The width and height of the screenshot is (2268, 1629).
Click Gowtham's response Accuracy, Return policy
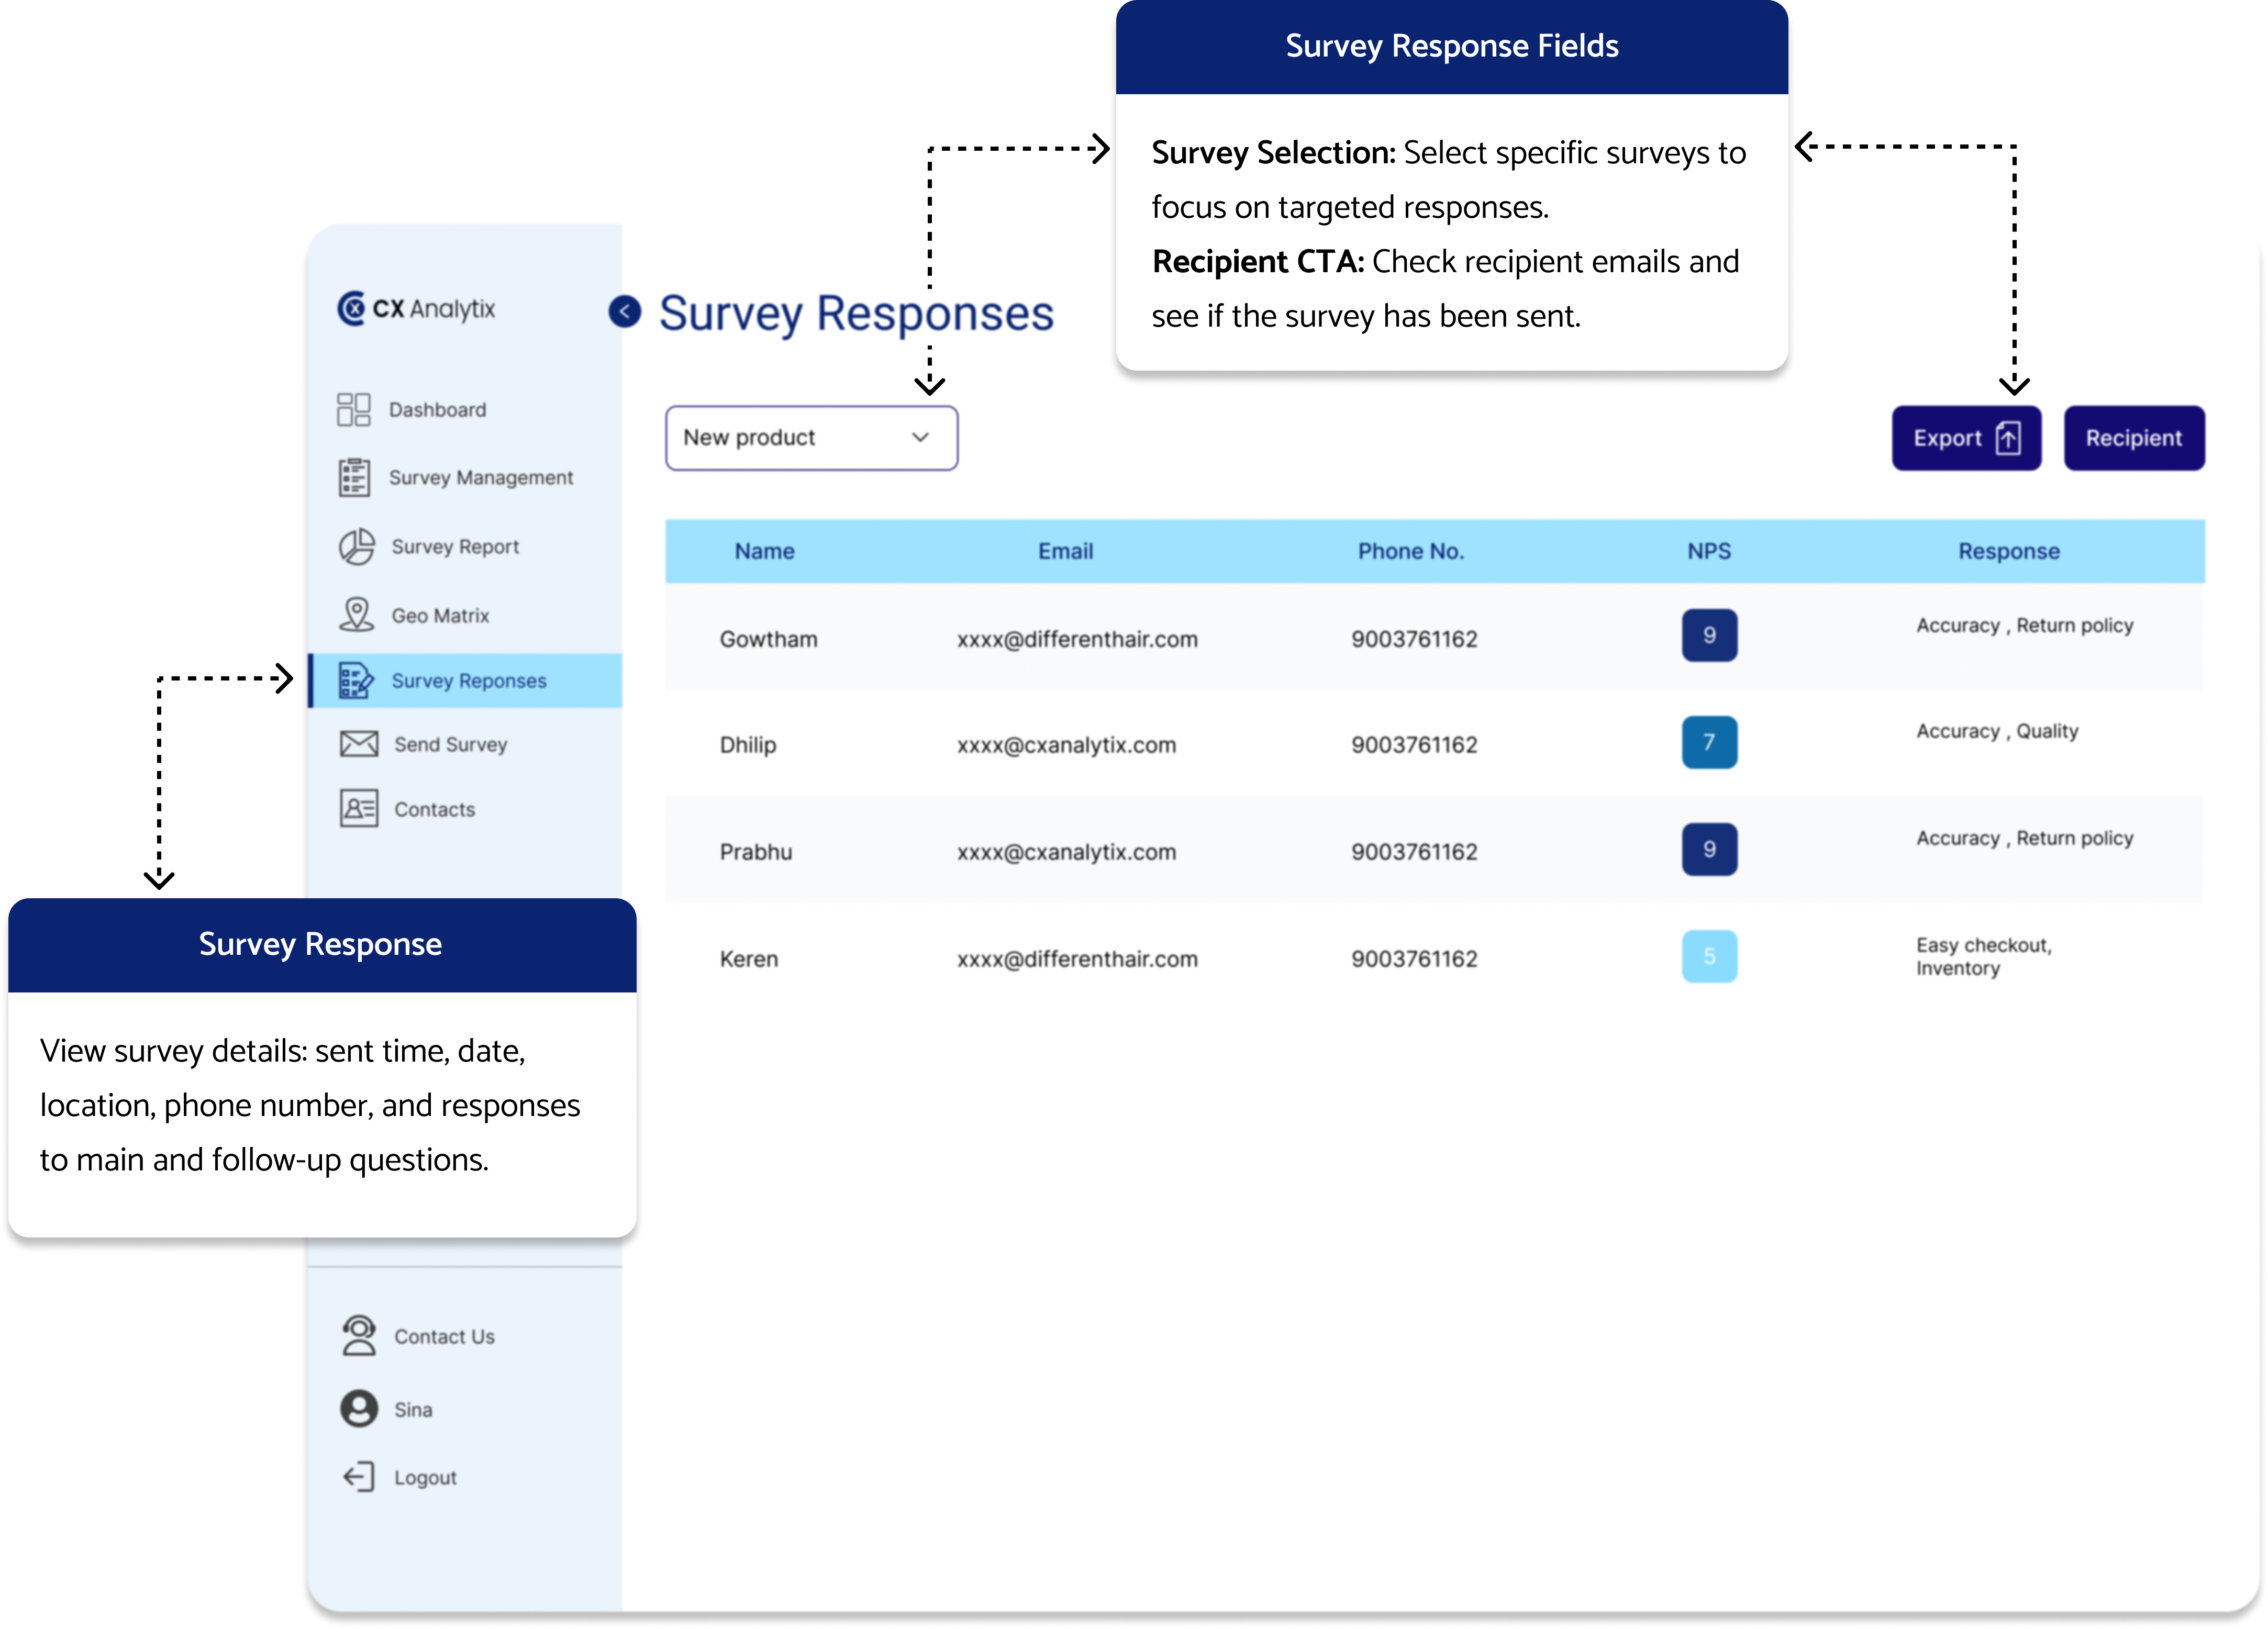coord(2025,625)
